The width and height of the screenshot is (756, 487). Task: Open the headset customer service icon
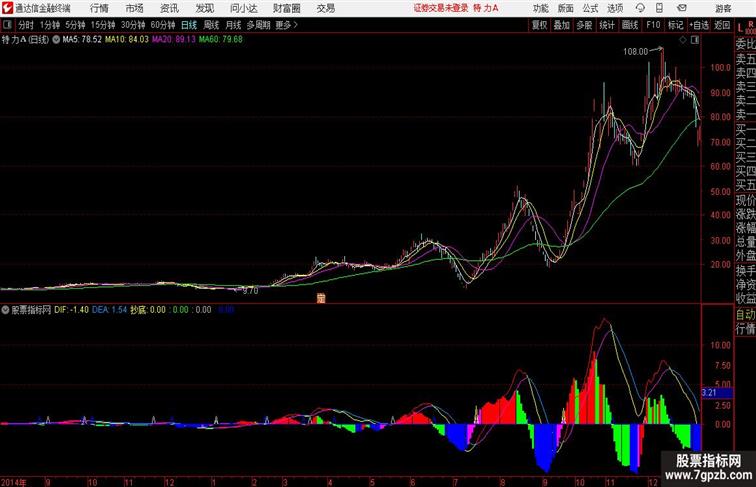(640, 8)
